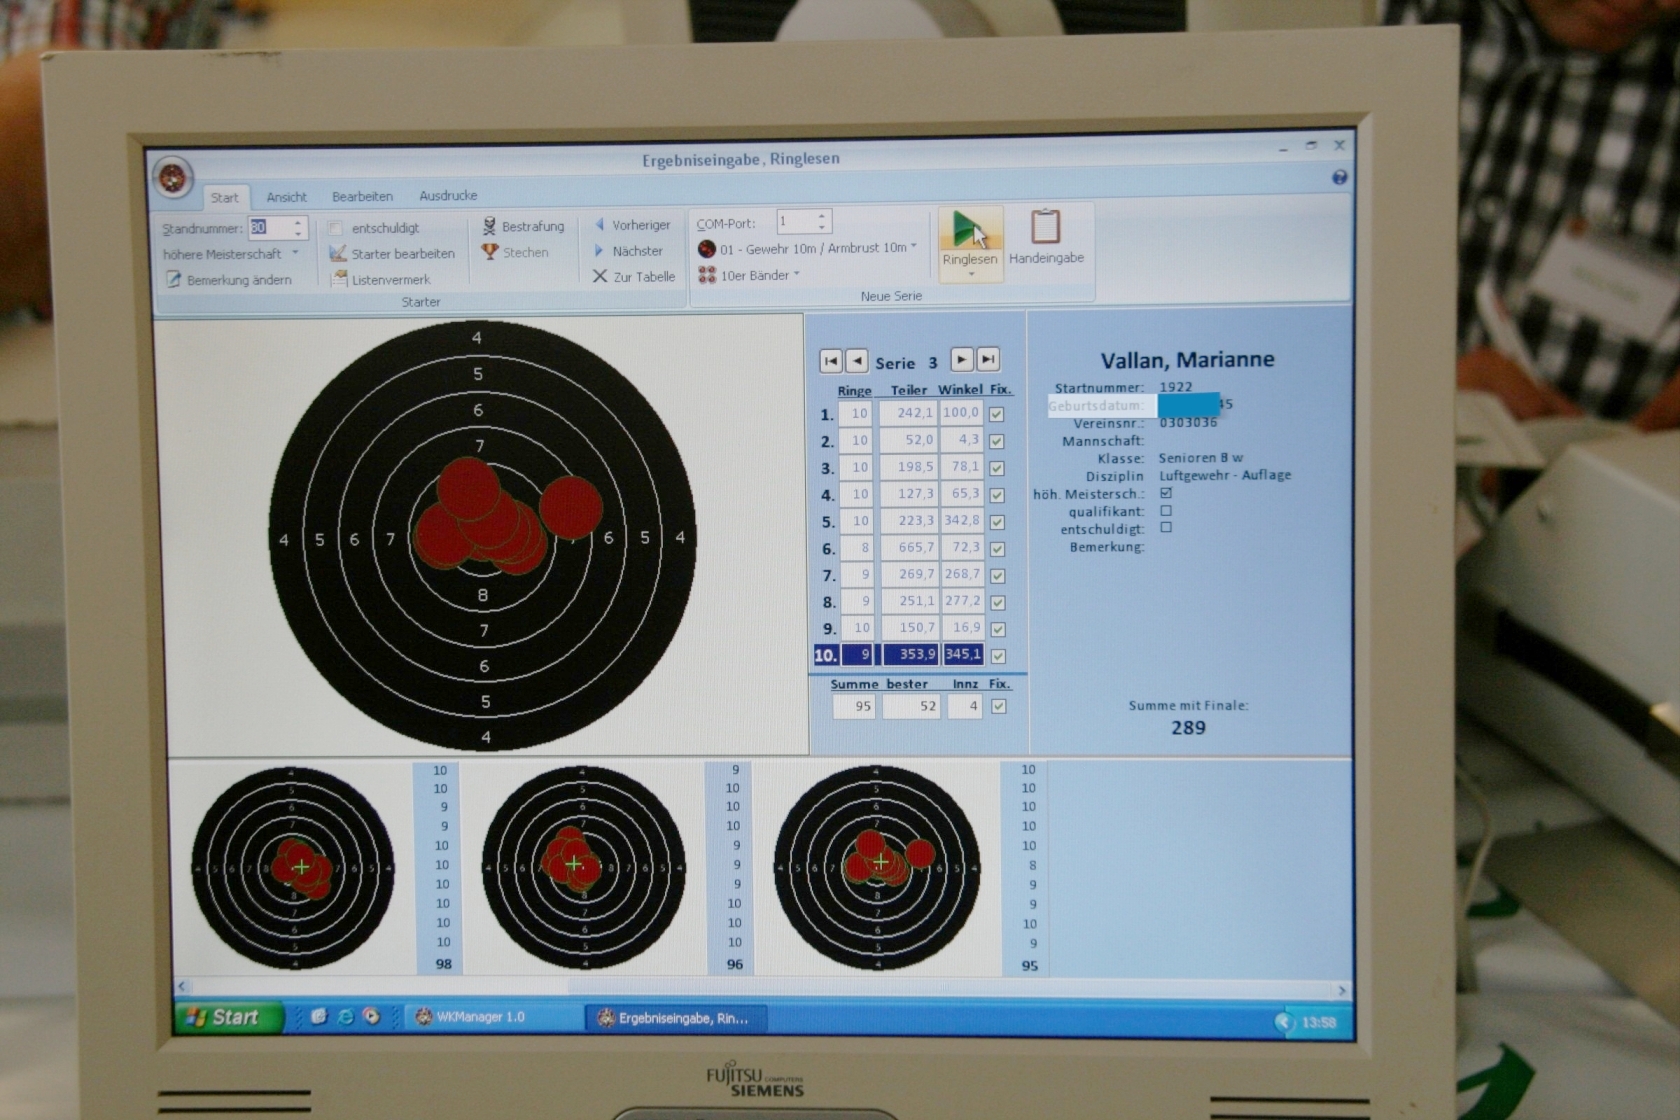Open Handeingabe clipboard icon

[x=1045, y=227]
